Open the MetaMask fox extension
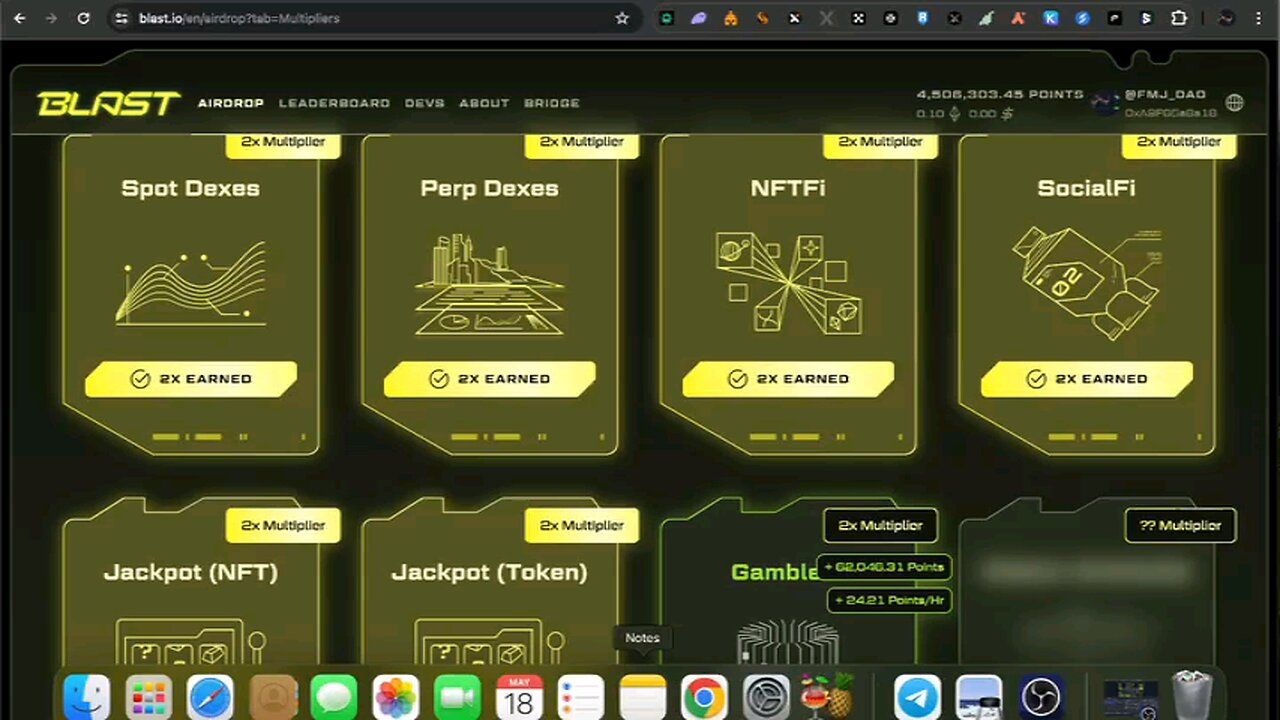 point(731,18)
